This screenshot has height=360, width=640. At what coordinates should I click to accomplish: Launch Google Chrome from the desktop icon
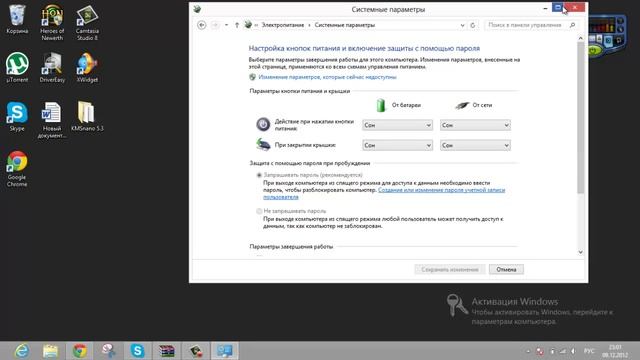click(17, 169)
